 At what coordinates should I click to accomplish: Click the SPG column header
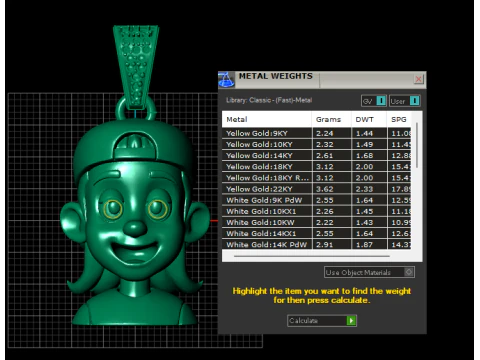point(399,119)
